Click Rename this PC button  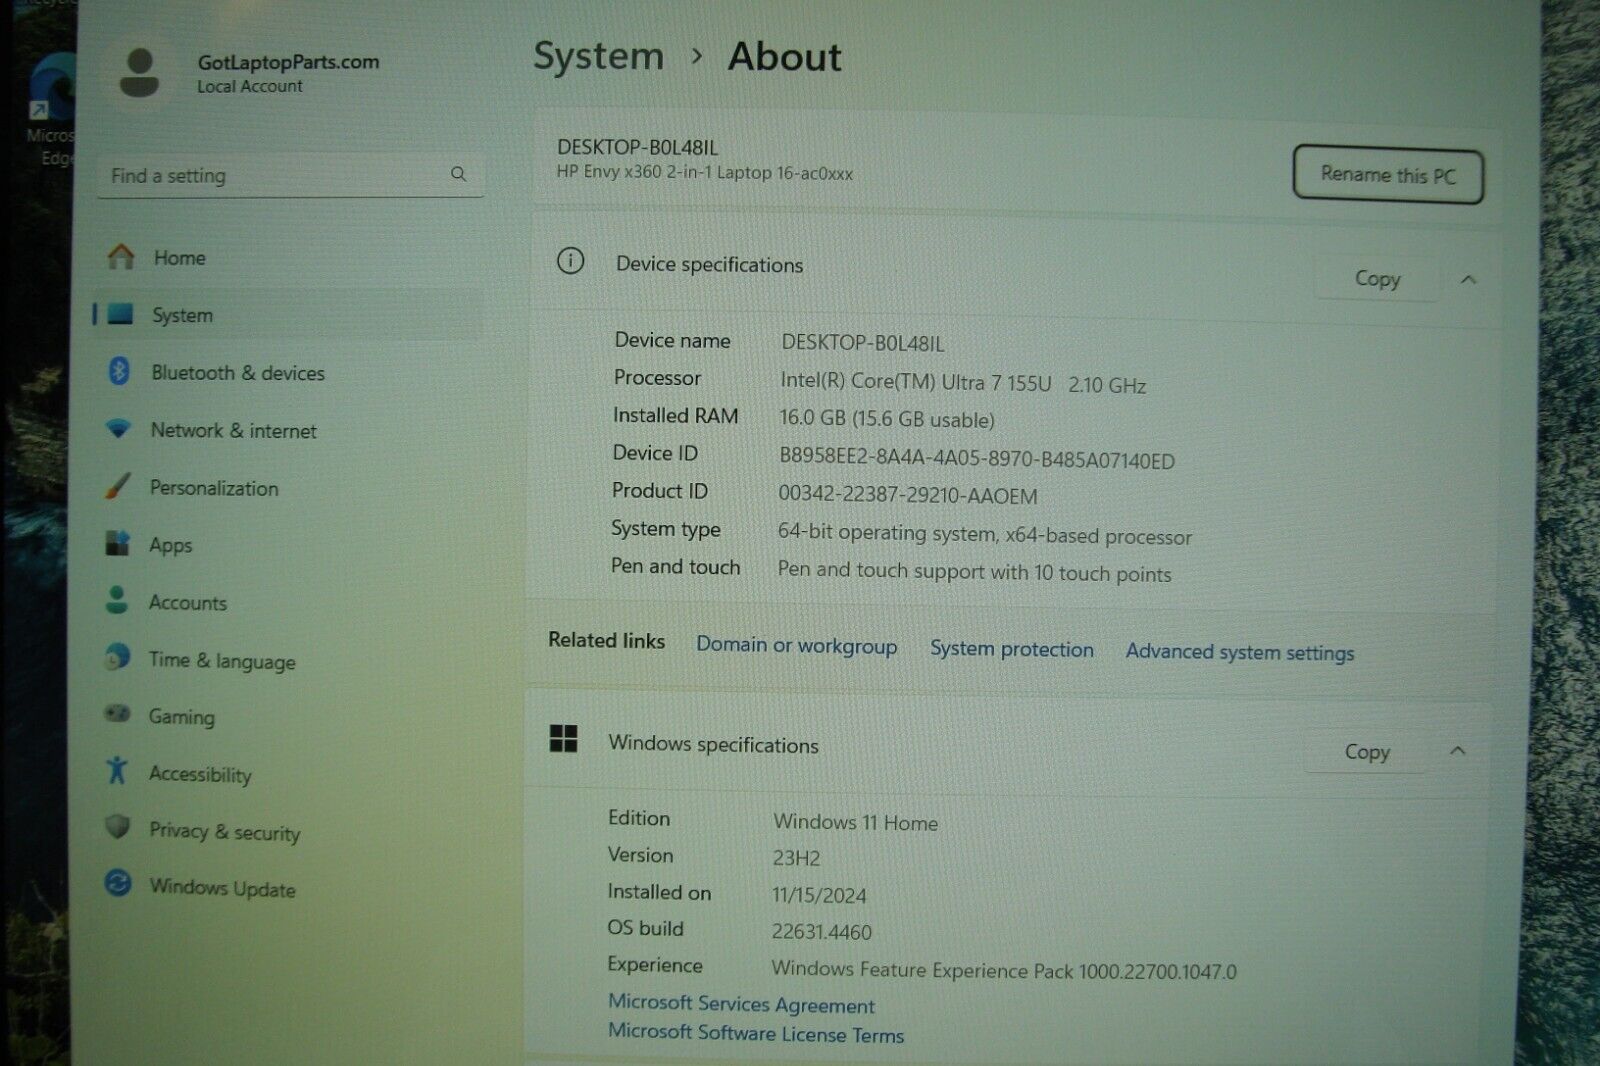(1387, 175)
